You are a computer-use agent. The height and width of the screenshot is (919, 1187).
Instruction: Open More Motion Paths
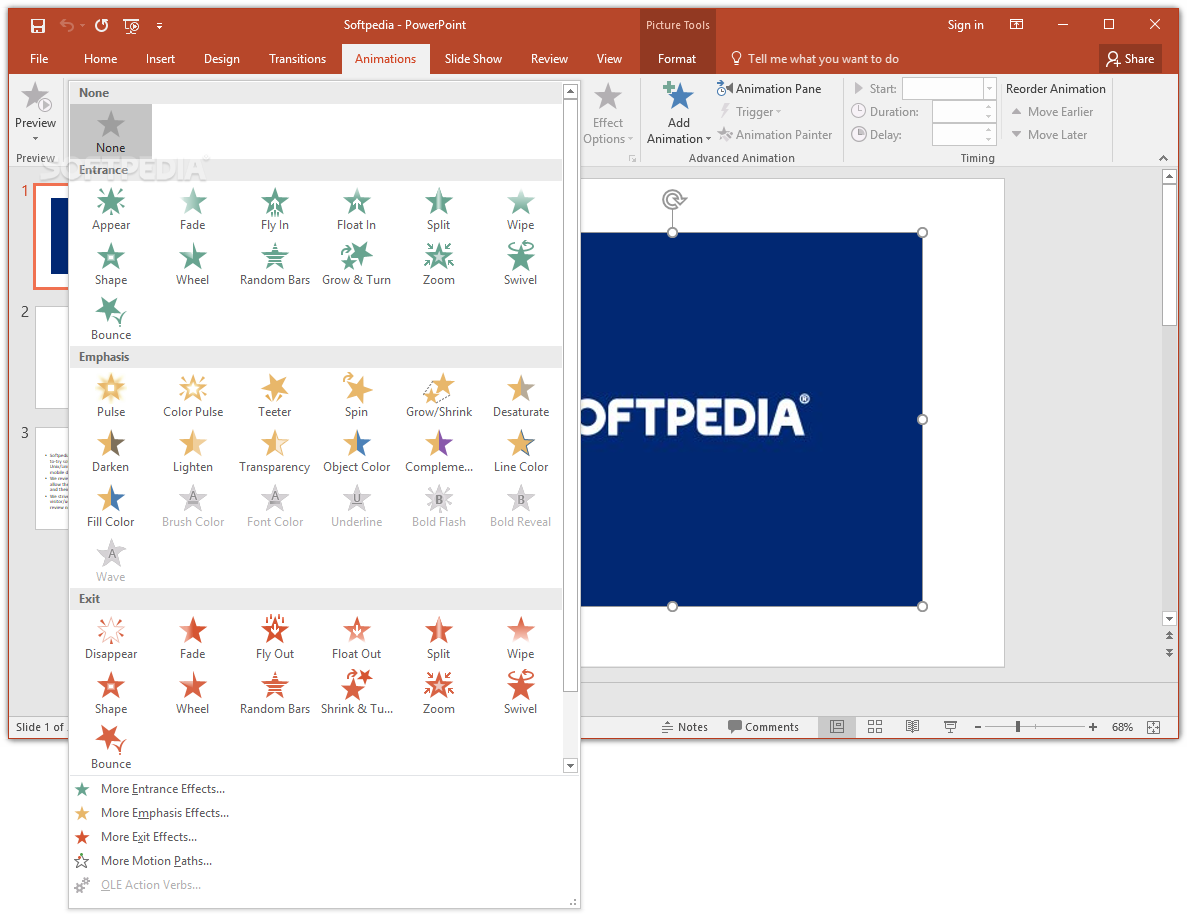(156, 861)
